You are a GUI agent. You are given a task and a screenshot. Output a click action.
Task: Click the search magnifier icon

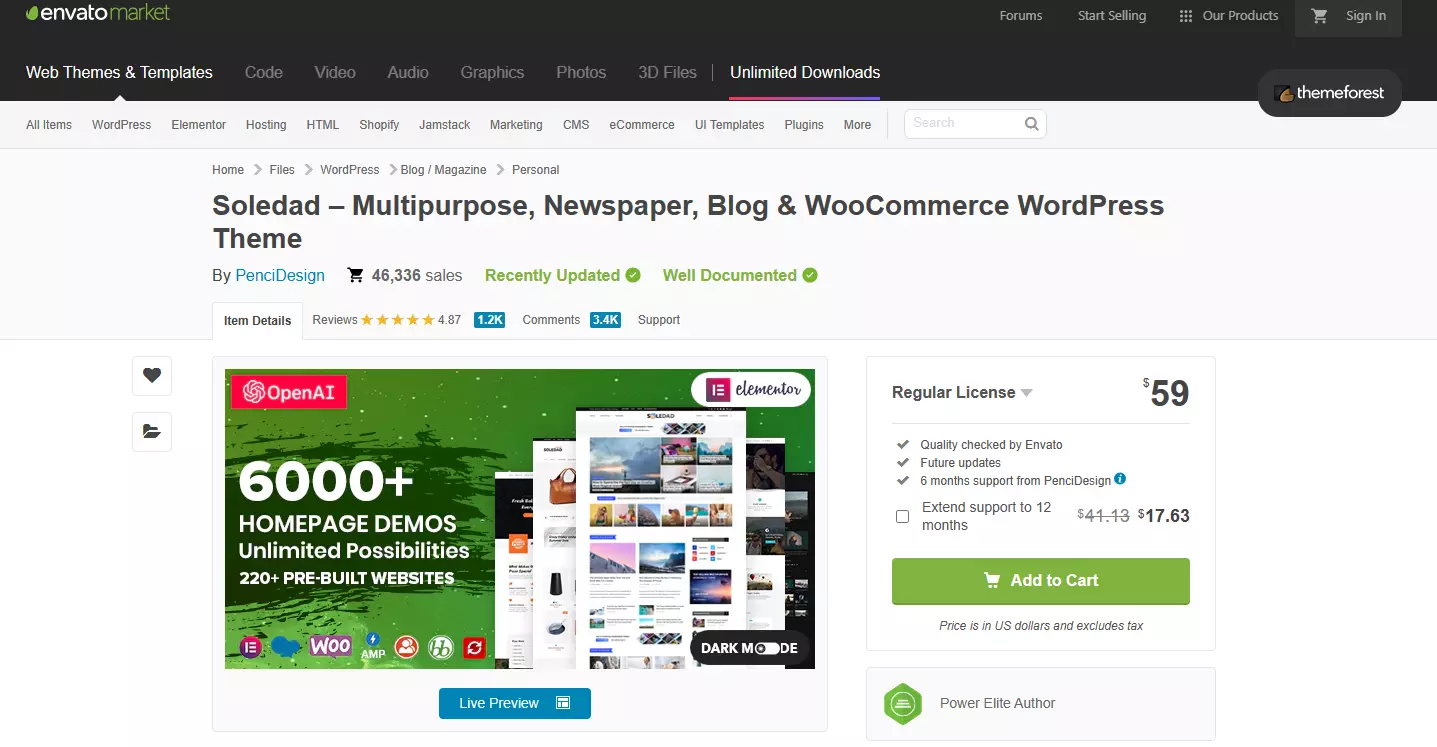click(x=1032, y=124)
